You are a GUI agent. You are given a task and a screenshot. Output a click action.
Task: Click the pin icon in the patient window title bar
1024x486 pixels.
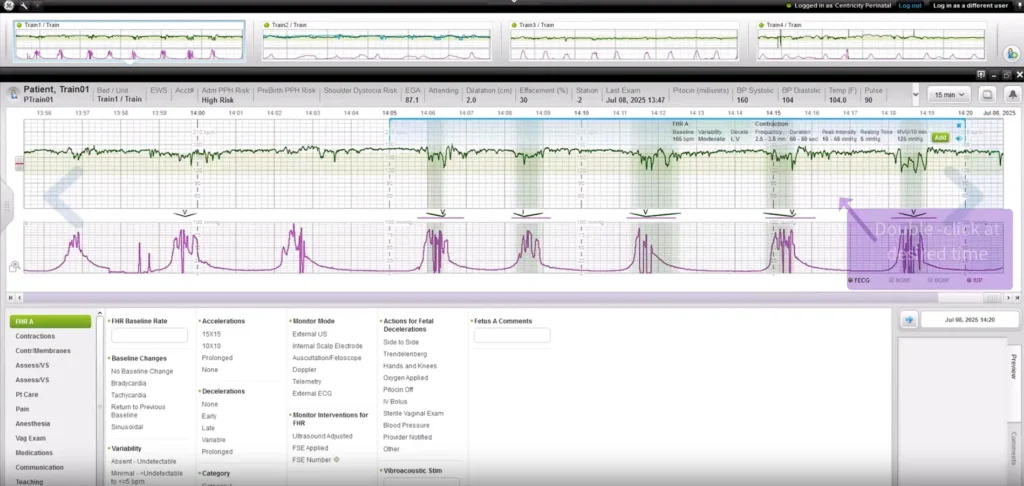click(981, 75)
